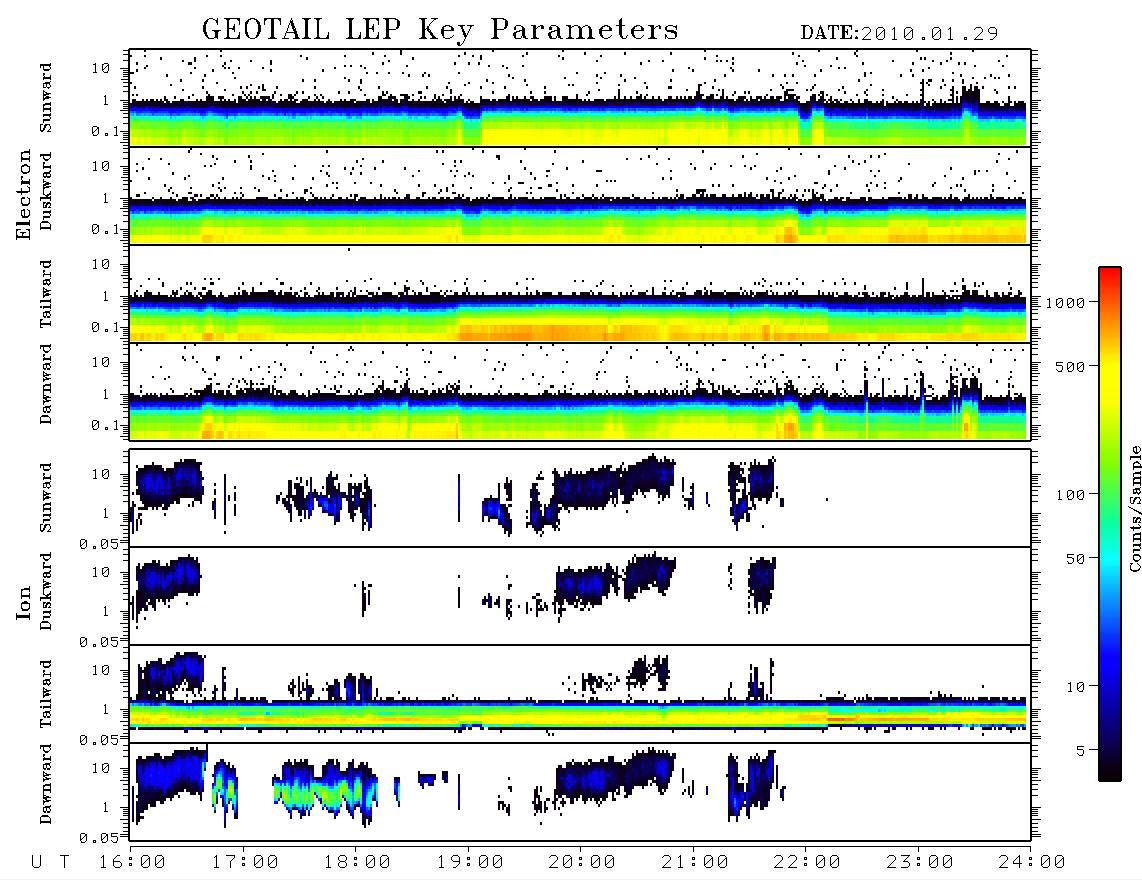Click the "U T" axis label
1142x880 pixels.
point(51,862)
